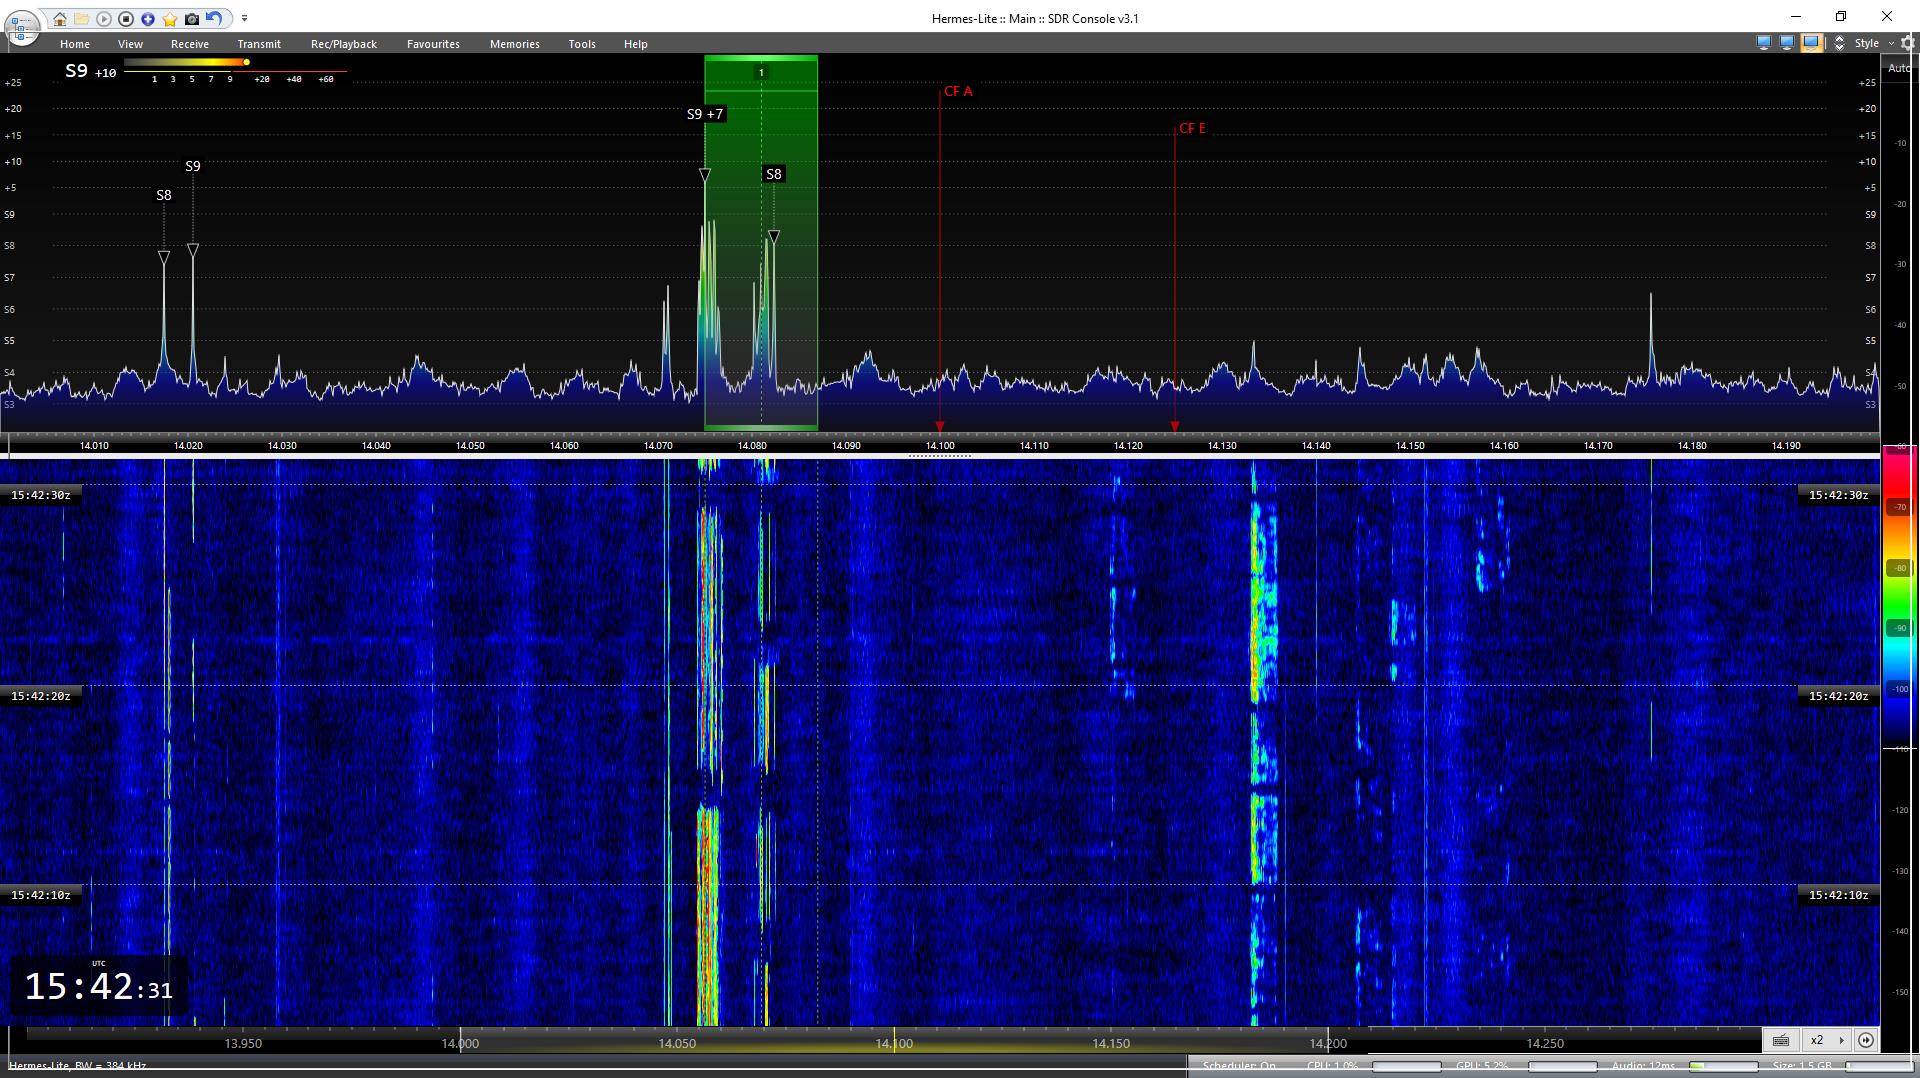
Task: Expand the quick access toolbar customize arrow
Action: click(244, 19)
